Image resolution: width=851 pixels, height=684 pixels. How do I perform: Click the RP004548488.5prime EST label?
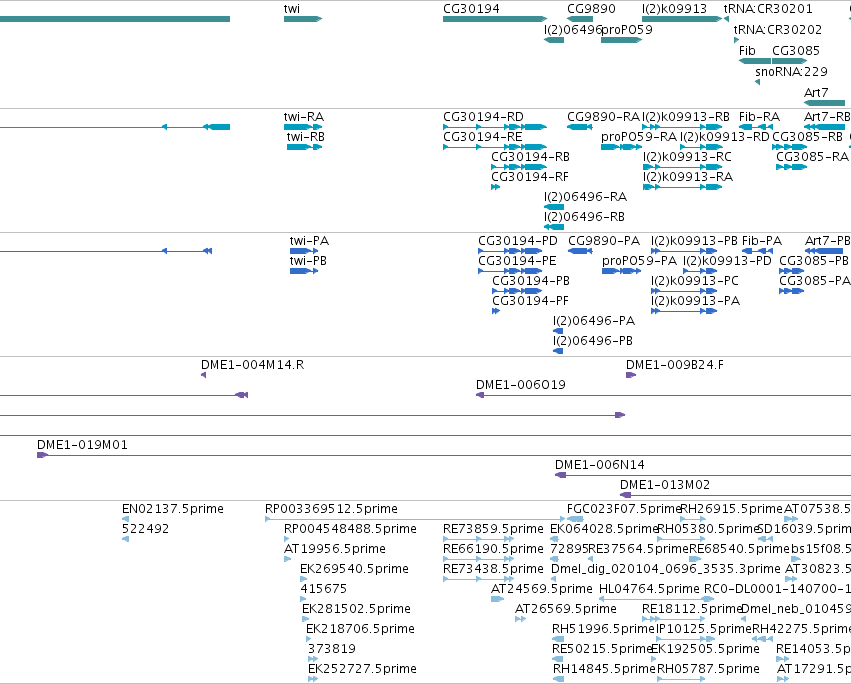350,529
